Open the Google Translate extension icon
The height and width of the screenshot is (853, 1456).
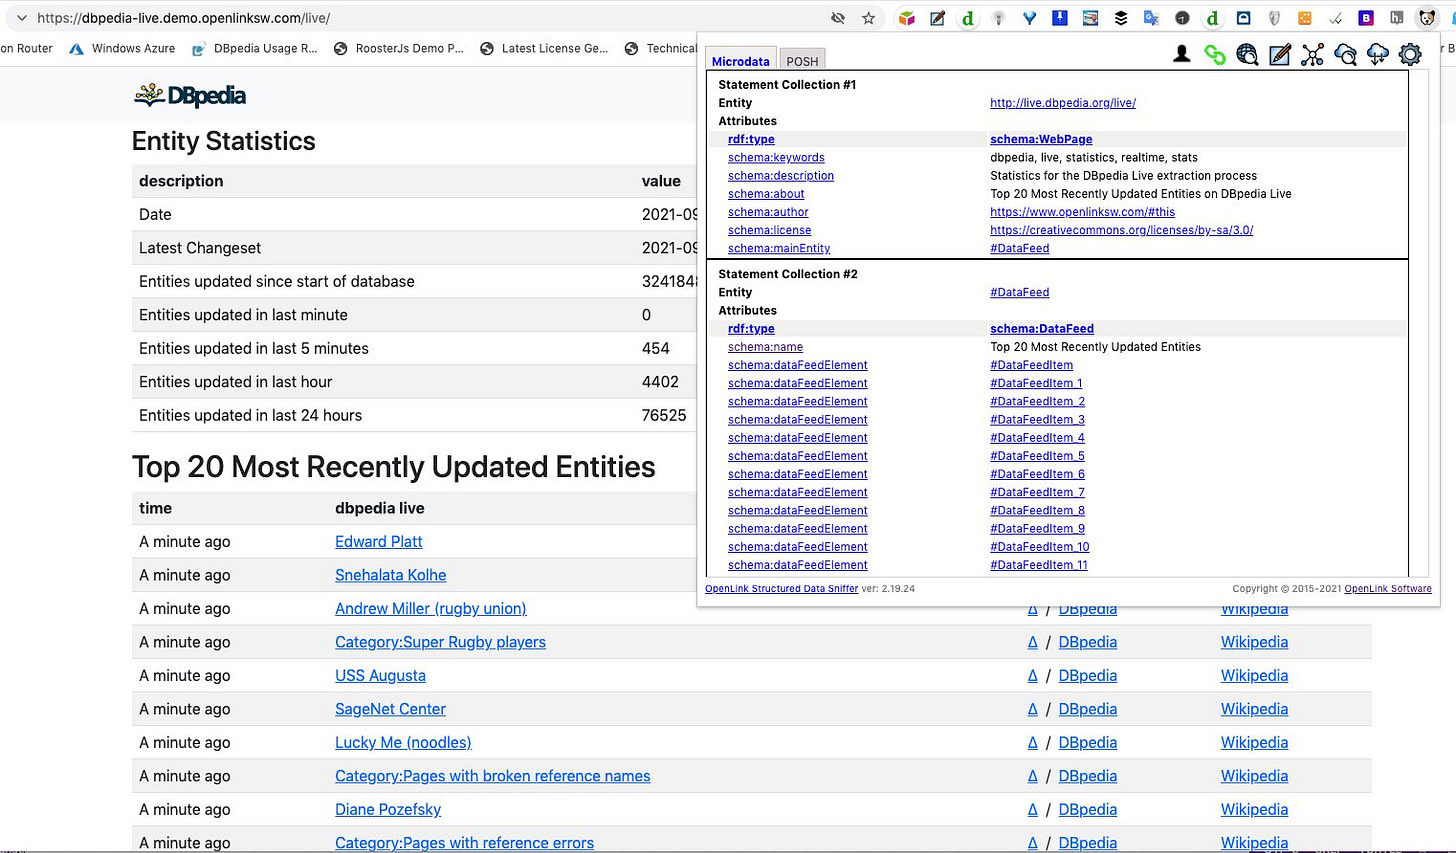(x=1151, y=18)
